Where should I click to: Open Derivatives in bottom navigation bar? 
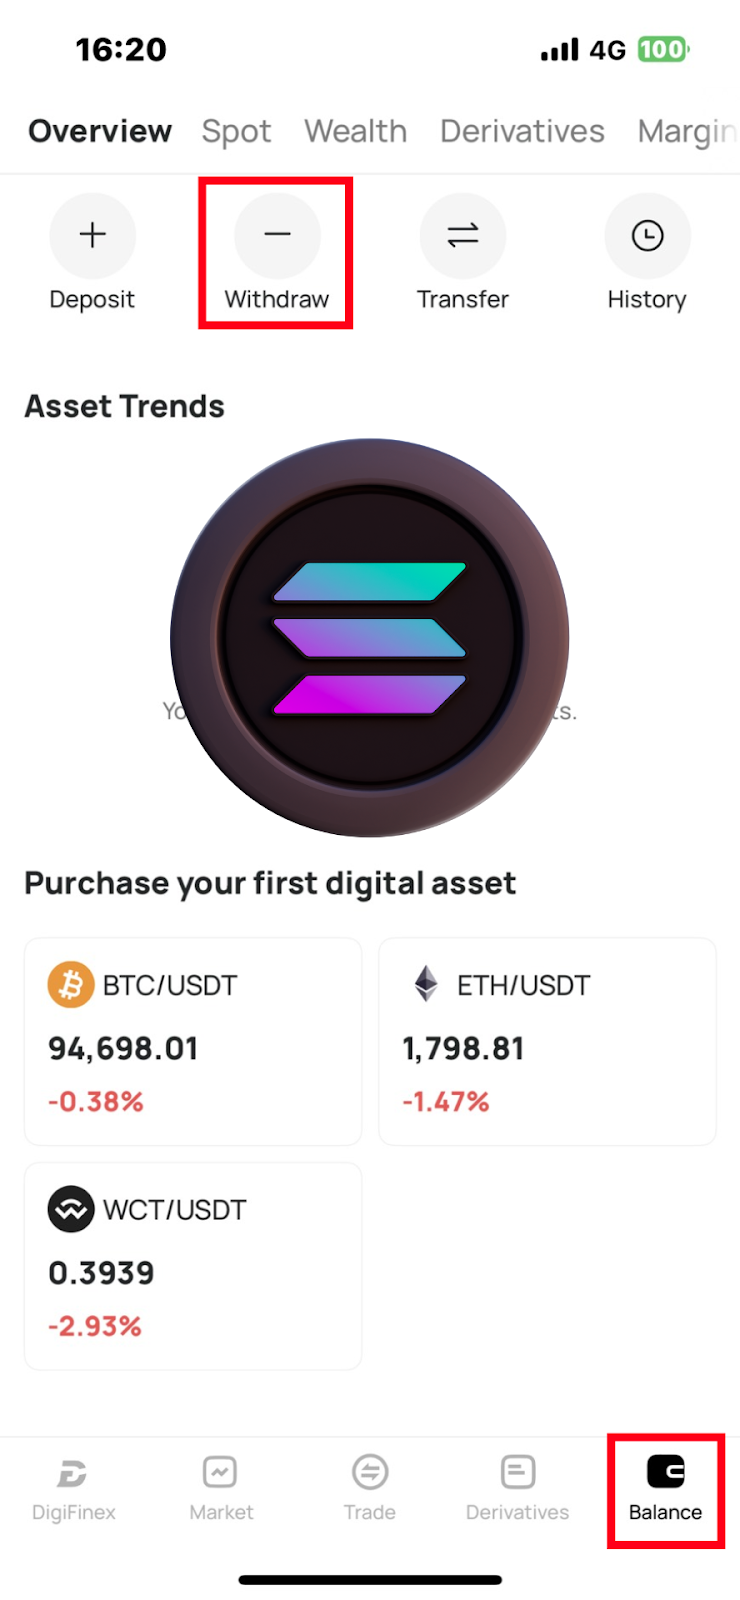click(x=517, y=1489)
